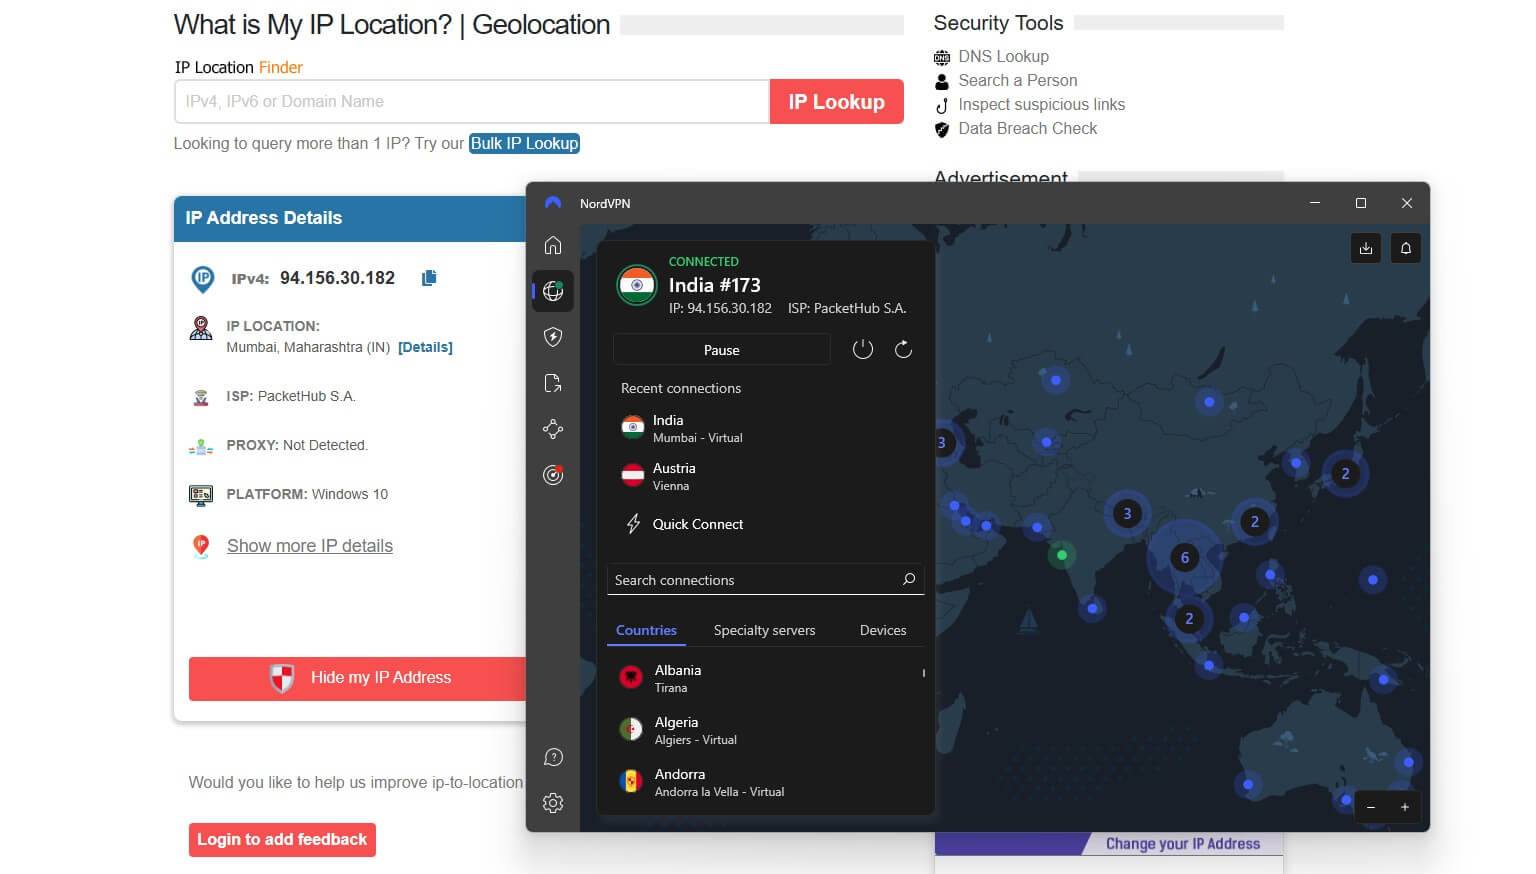
Task: Click the IP Lookup button
Action: pos(837,102)
